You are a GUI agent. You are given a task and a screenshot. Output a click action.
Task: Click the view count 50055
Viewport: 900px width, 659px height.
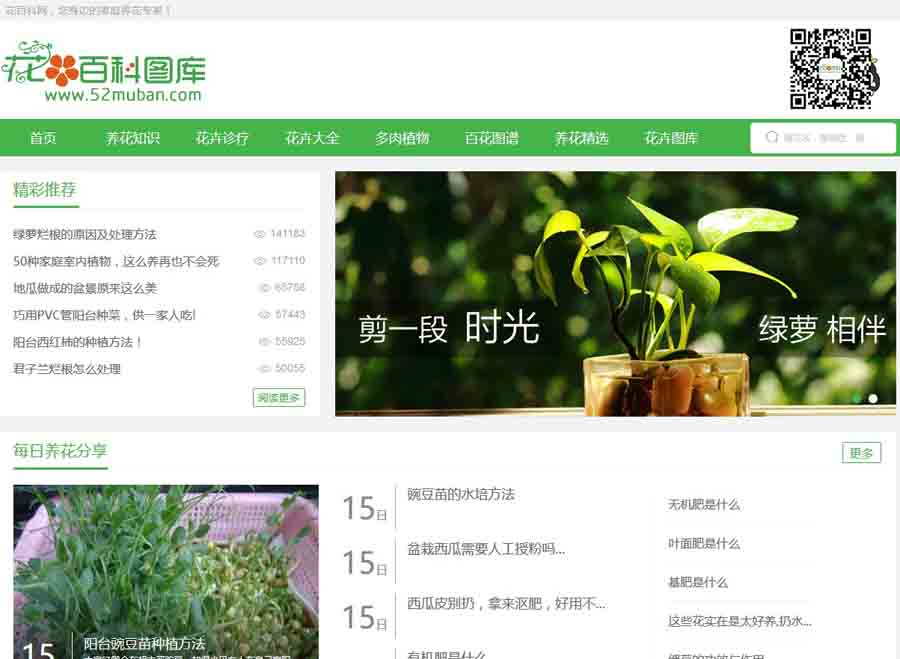click(290, 368)
